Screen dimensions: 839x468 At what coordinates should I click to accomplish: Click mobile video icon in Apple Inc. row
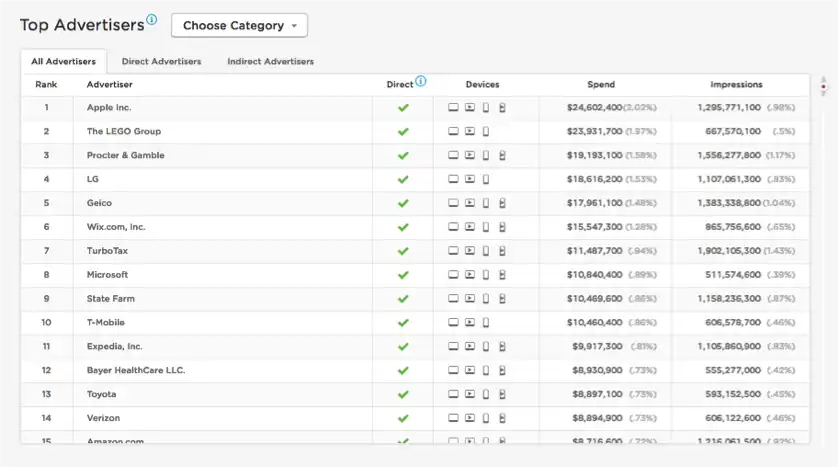(x=502, y=108)
